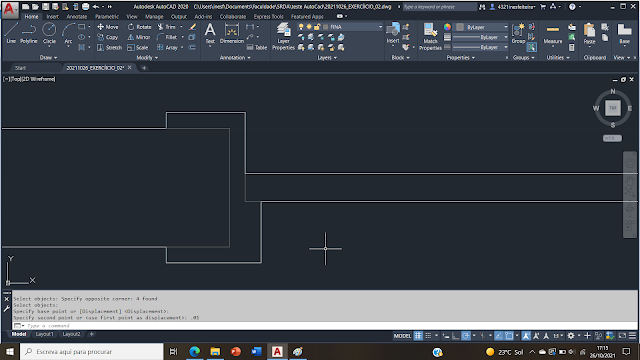Image resolution: width=640 pixels, height=360 pixels.
Task: Choose the Polyline tool
Action: [29, 33]
